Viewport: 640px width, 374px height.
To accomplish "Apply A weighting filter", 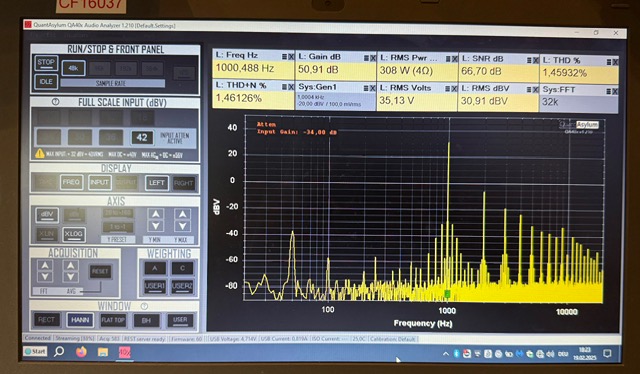I will pyautogui.click(x=155, y=268).
